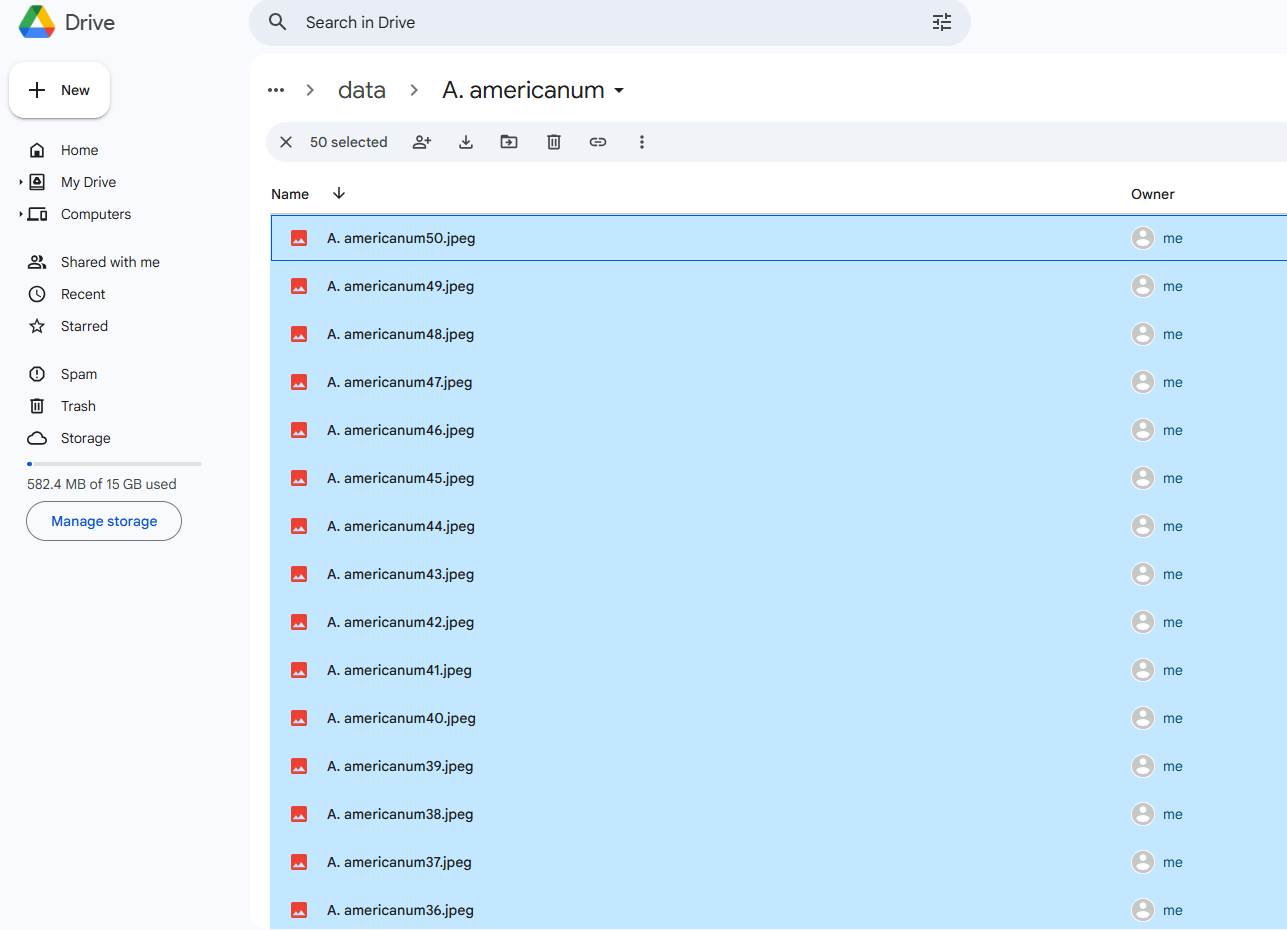The width and height of the screenshot is (1287, 930).
Task: Expand the Computers tree arrow
Action: click(x=21, y=214)
